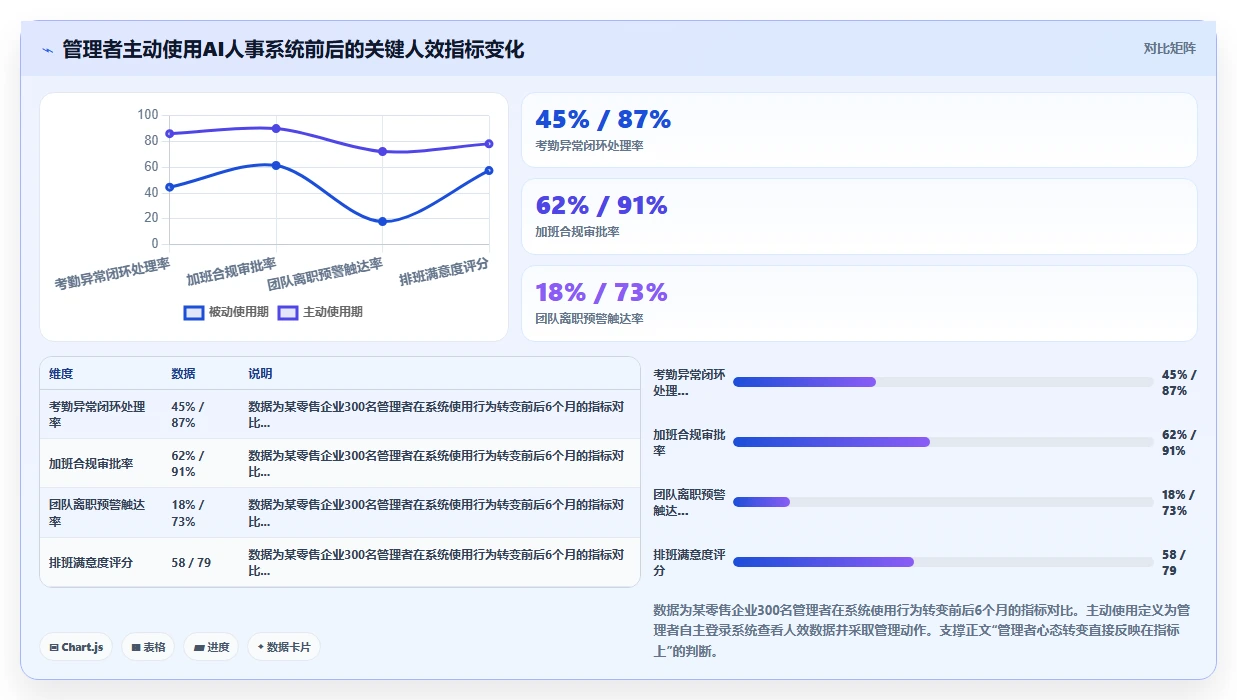Image resolution: width=1237 pixels, height=700 pixels.
Task: Click the footnote paragraph starting 数据为某零售企业
Action: pyautogui.click(x=921, y=630)
